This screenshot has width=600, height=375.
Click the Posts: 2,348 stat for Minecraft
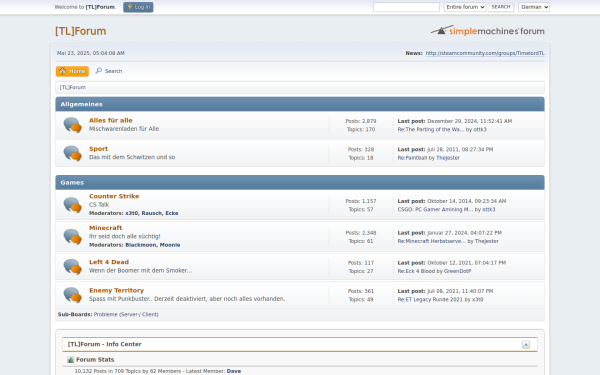tap(361, 233)
